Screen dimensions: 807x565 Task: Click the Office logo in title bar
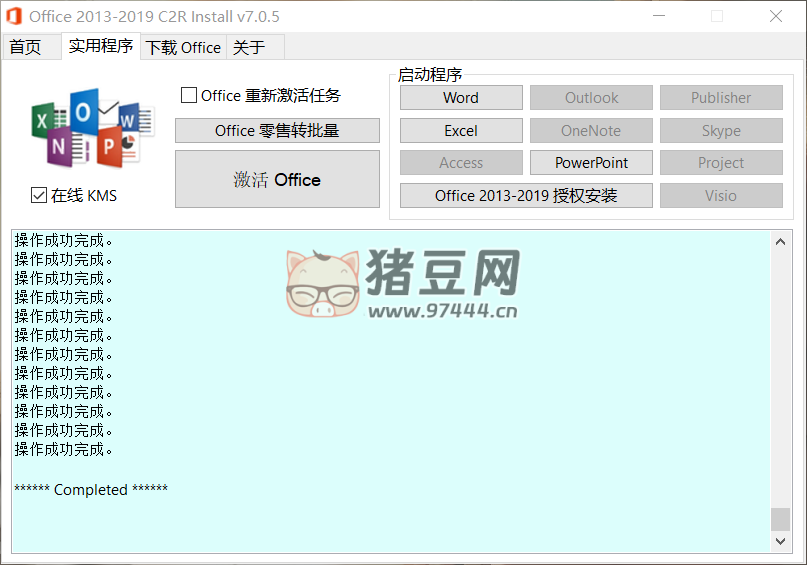click(14, 16)
